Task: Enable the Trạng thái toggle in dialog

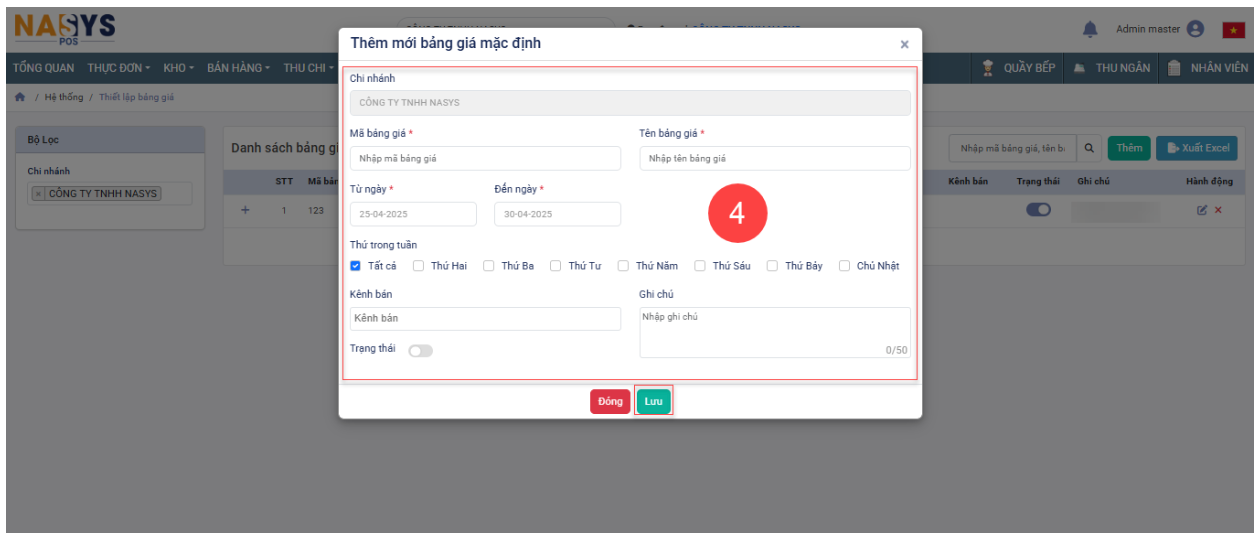Action: pyautogui.click(x=420, y=350)
